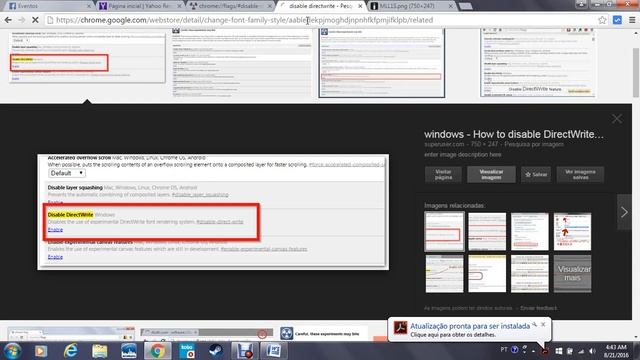Open the blue skyline app on taskbar

coord(129,351)
